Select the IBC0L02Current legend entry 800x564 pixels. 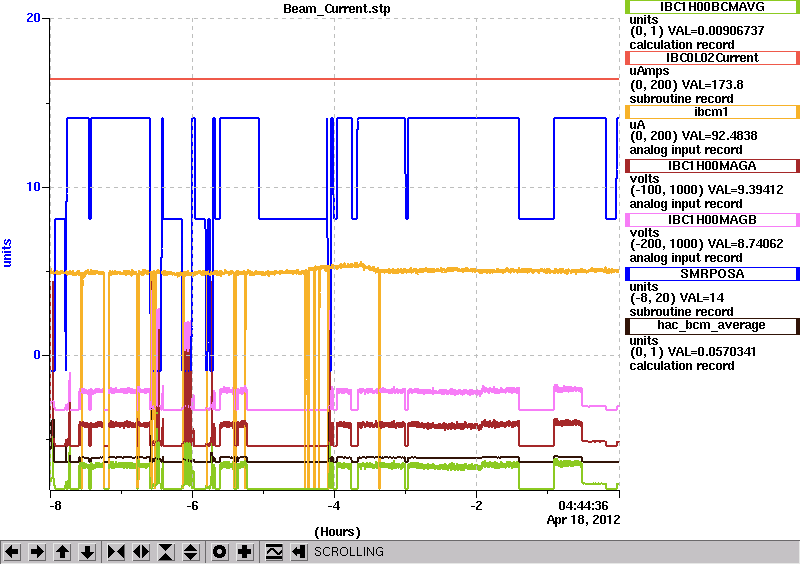click(x=712, y=58)
